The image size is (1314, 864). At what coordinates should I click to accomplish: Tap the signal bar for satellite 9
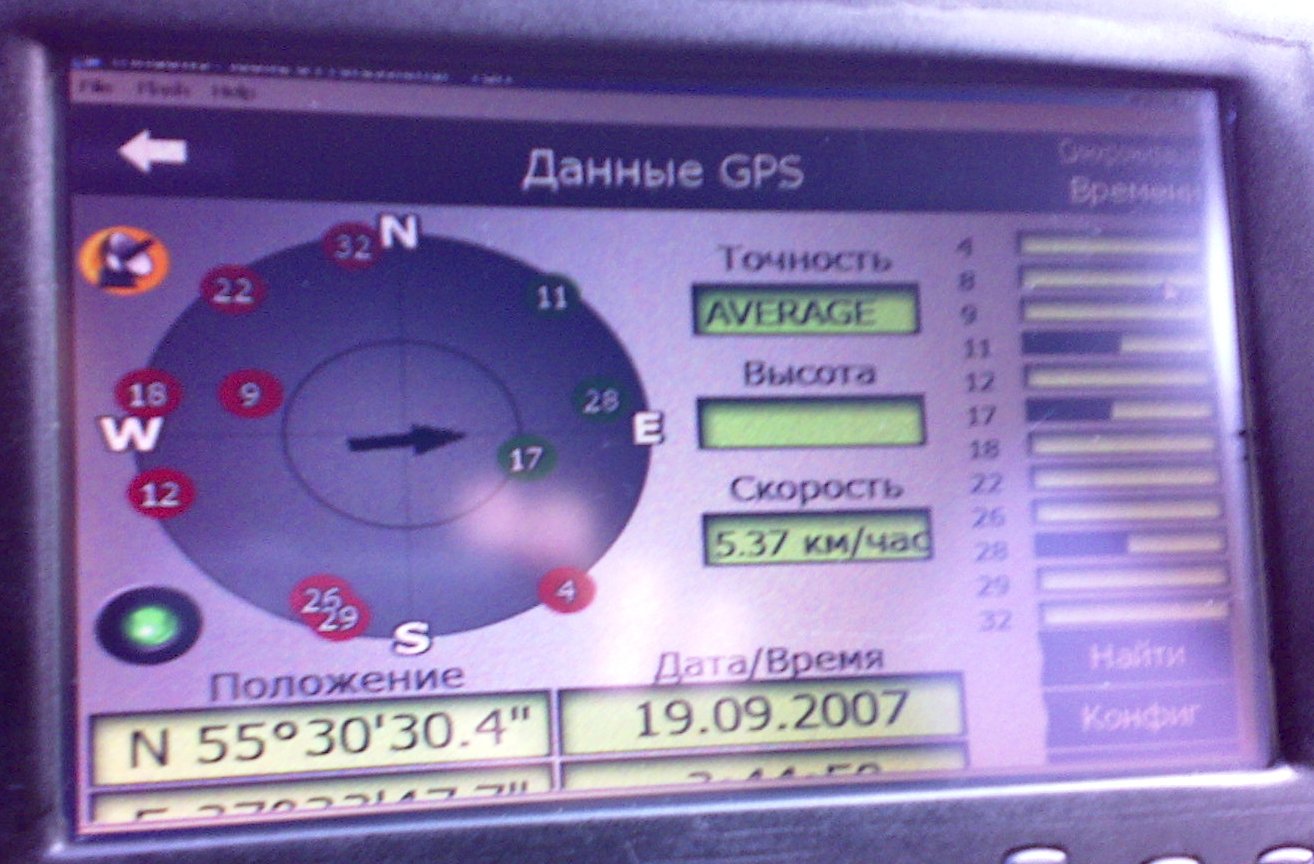[x=1113, y=312]
